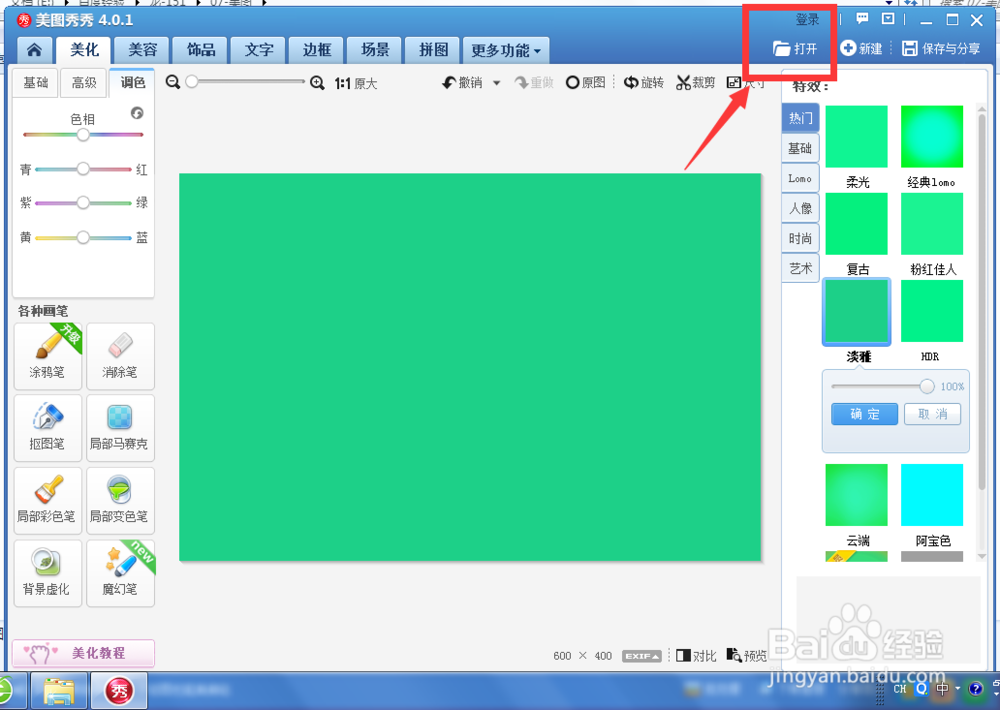Select the 美化 tab
This screenshot has width=1000, height=710.
[x=84, y=50]
